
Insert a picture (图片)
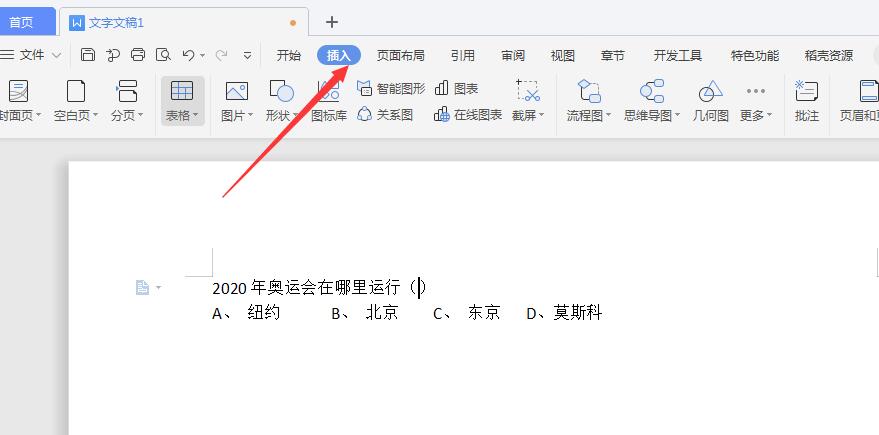pos(237,100)
